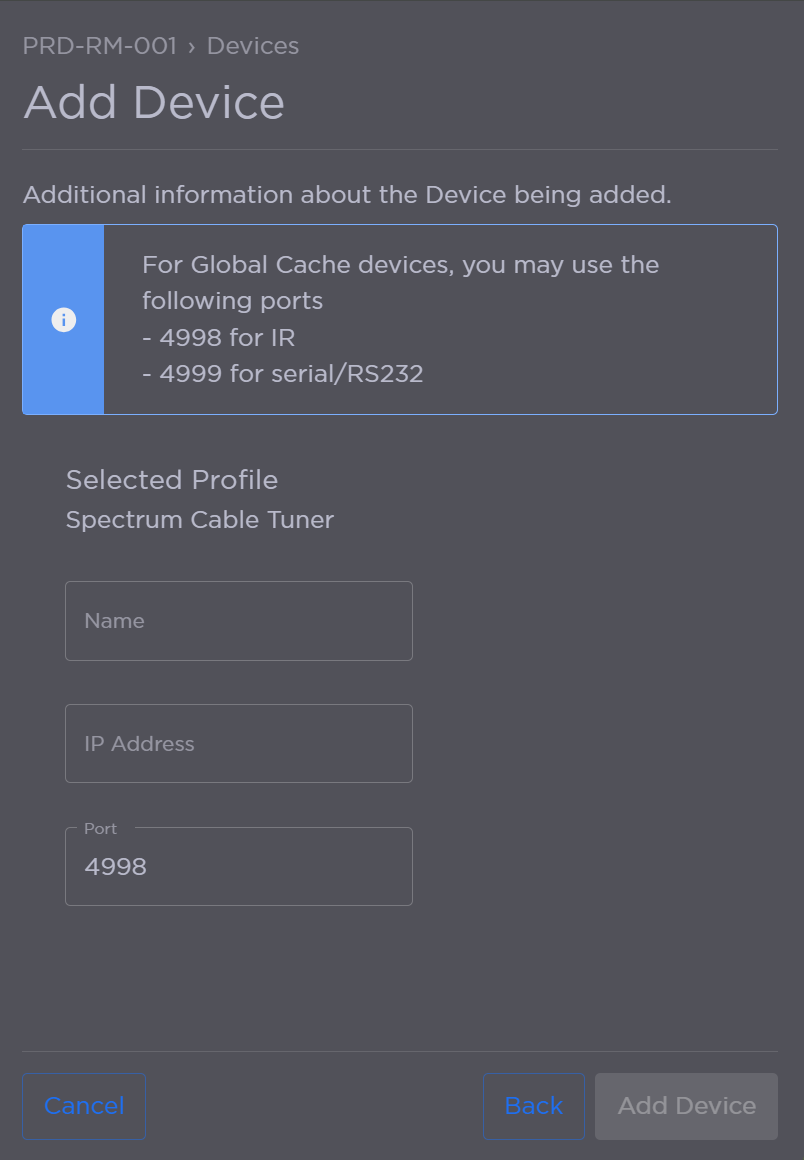Navigate to Devices via the breadcrumb
Viewport: 804px width, 1160px height.
pos(252,46)
